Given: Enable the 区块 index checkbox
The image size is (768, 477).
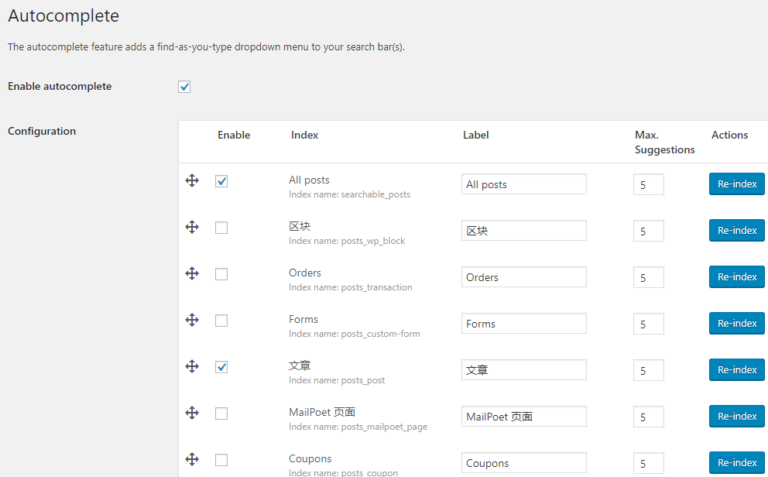Looking at the screenshot, I should 221,228.
